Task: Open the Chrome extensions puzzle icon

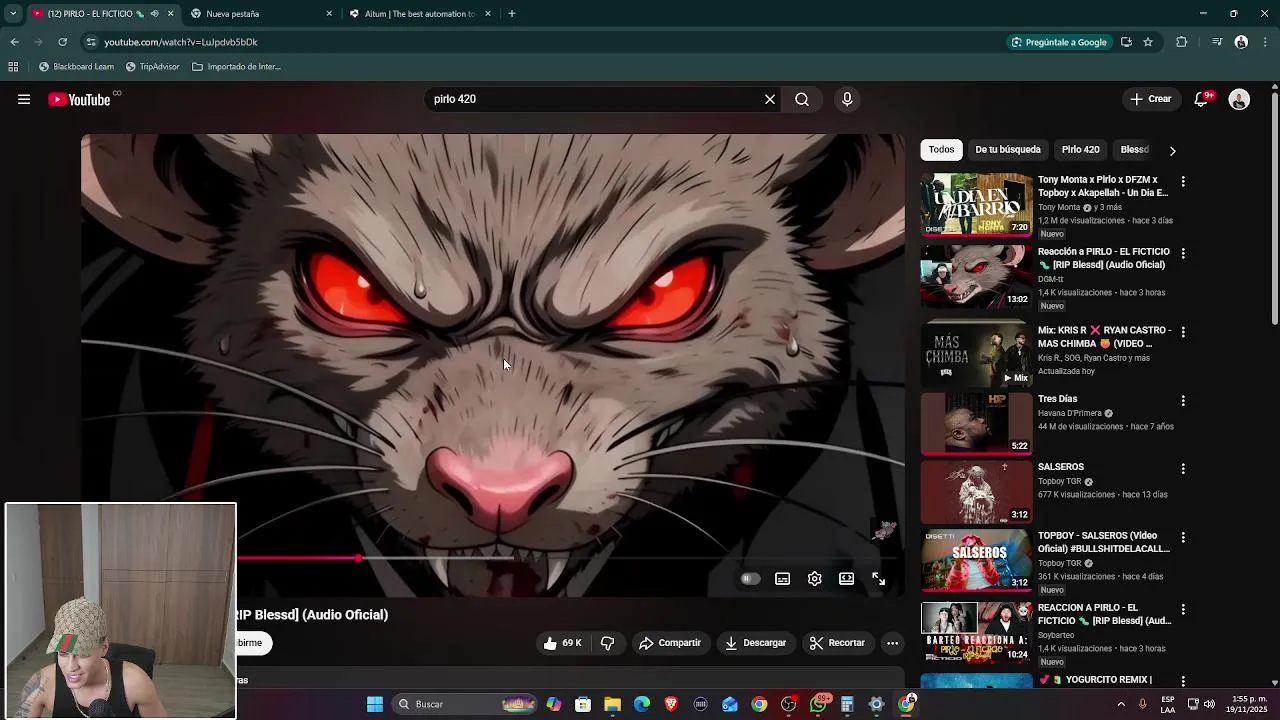Action: point(1182,42)
